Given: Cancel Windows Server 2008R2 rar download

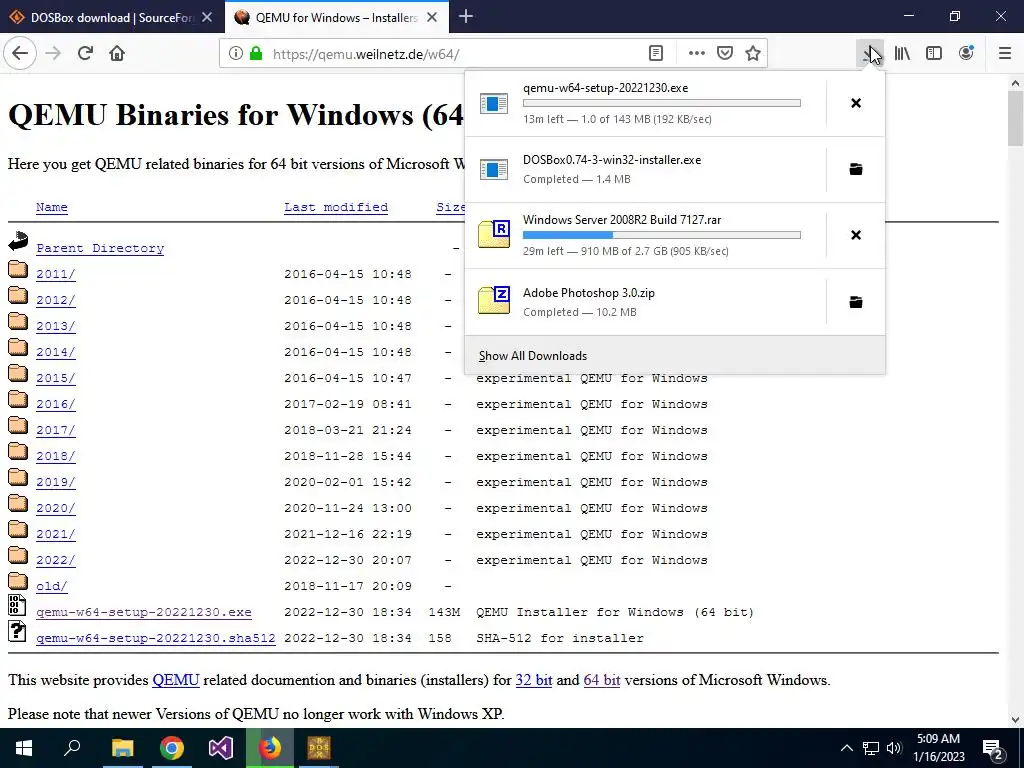Looking at the screenshot, I should pyautogui.click(x=856, y=235).
